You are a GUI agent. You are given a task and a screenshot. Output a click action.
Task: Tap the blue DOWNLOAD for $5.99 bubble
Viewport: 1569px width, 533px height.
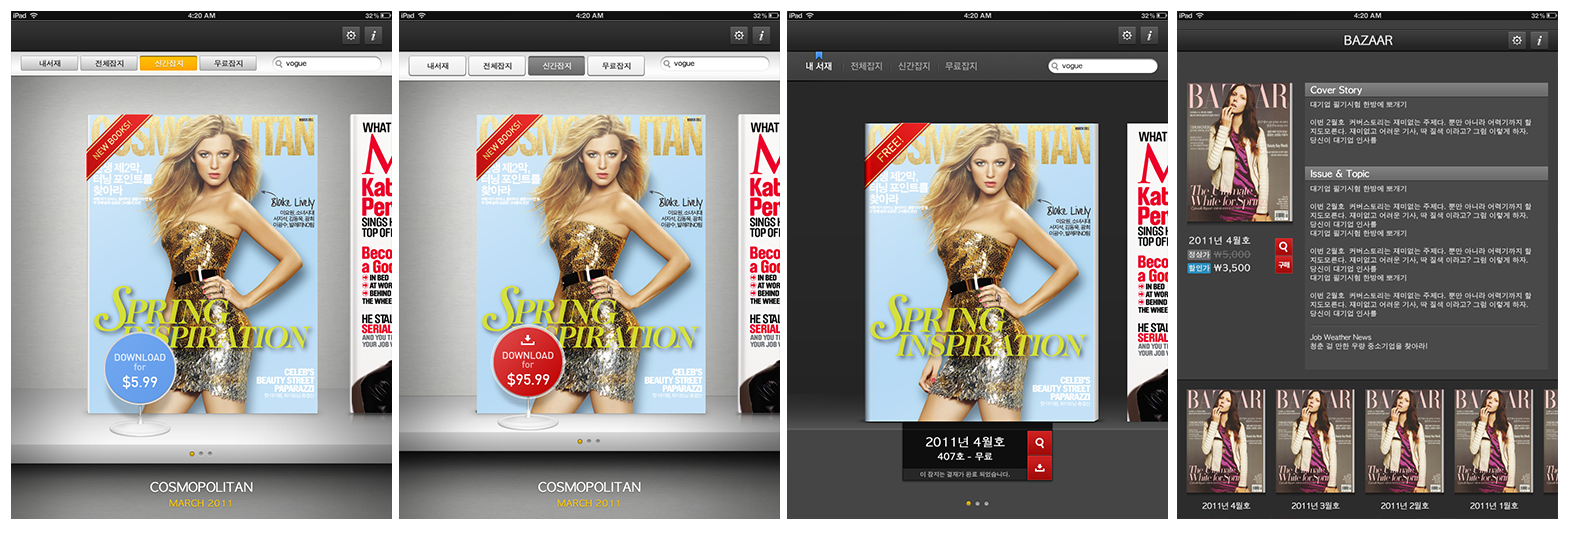click(x=140, y=369)
